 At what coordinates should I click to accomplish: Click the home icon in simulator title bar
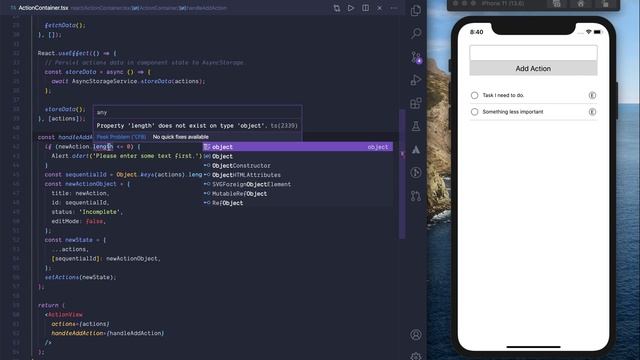(x=580, y=4)
